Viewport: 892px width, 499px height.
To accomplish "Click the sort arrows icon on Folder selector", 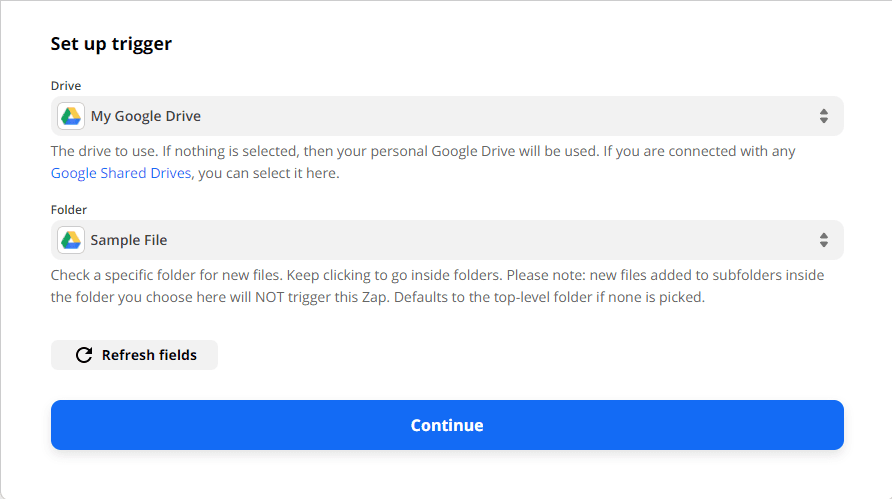I will (x=823, y=240).
